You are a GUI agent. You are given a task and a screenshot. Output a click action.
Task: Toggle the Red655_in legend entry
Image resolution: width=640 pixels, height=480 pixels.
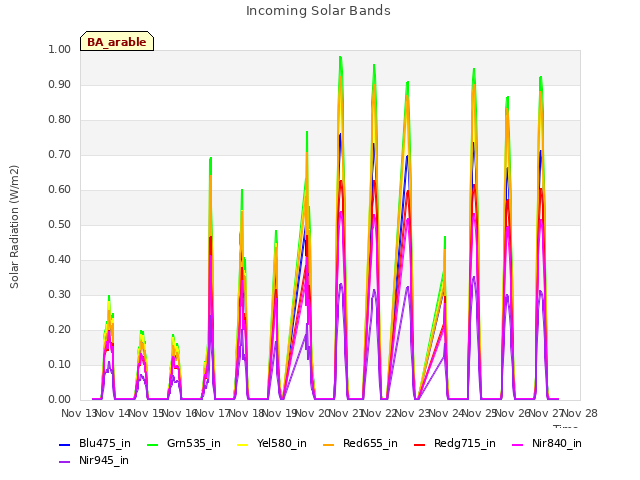(x=360, y=444)
